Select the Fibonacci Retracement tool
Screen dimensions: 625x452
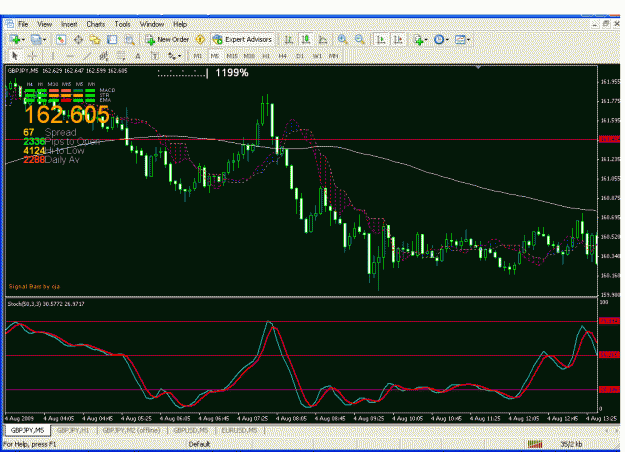121,56
